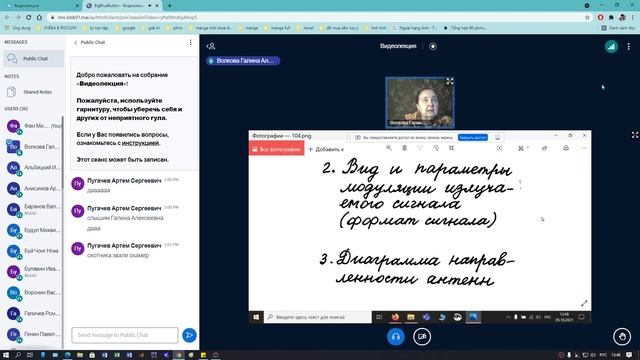Viewport: 640px width, 360px height.
Task: Click the Волкова Галина webcam thumbnail
Action: 420,102
